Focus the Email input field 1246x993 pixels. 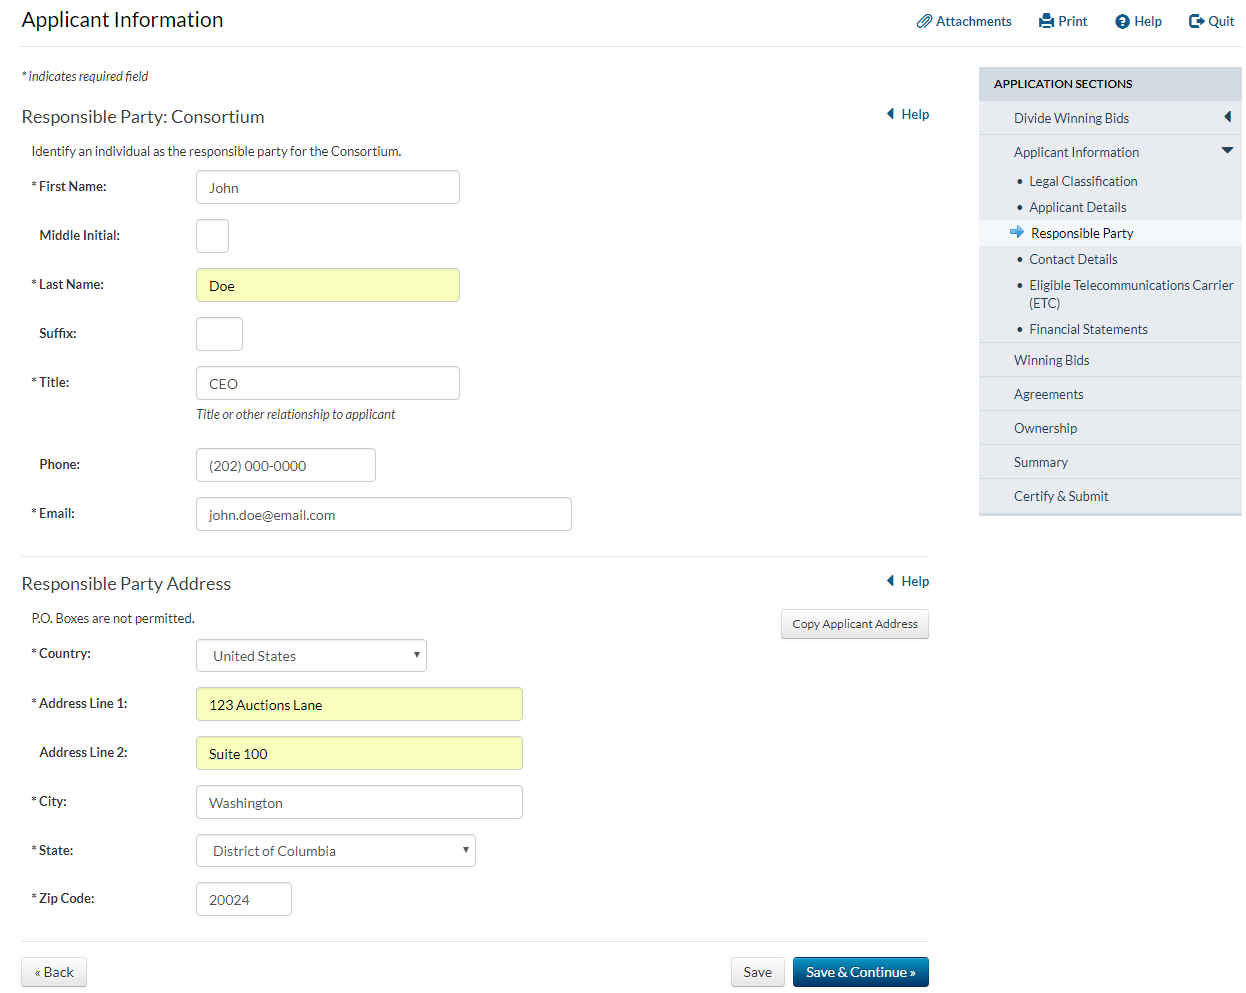coord(383,515)
